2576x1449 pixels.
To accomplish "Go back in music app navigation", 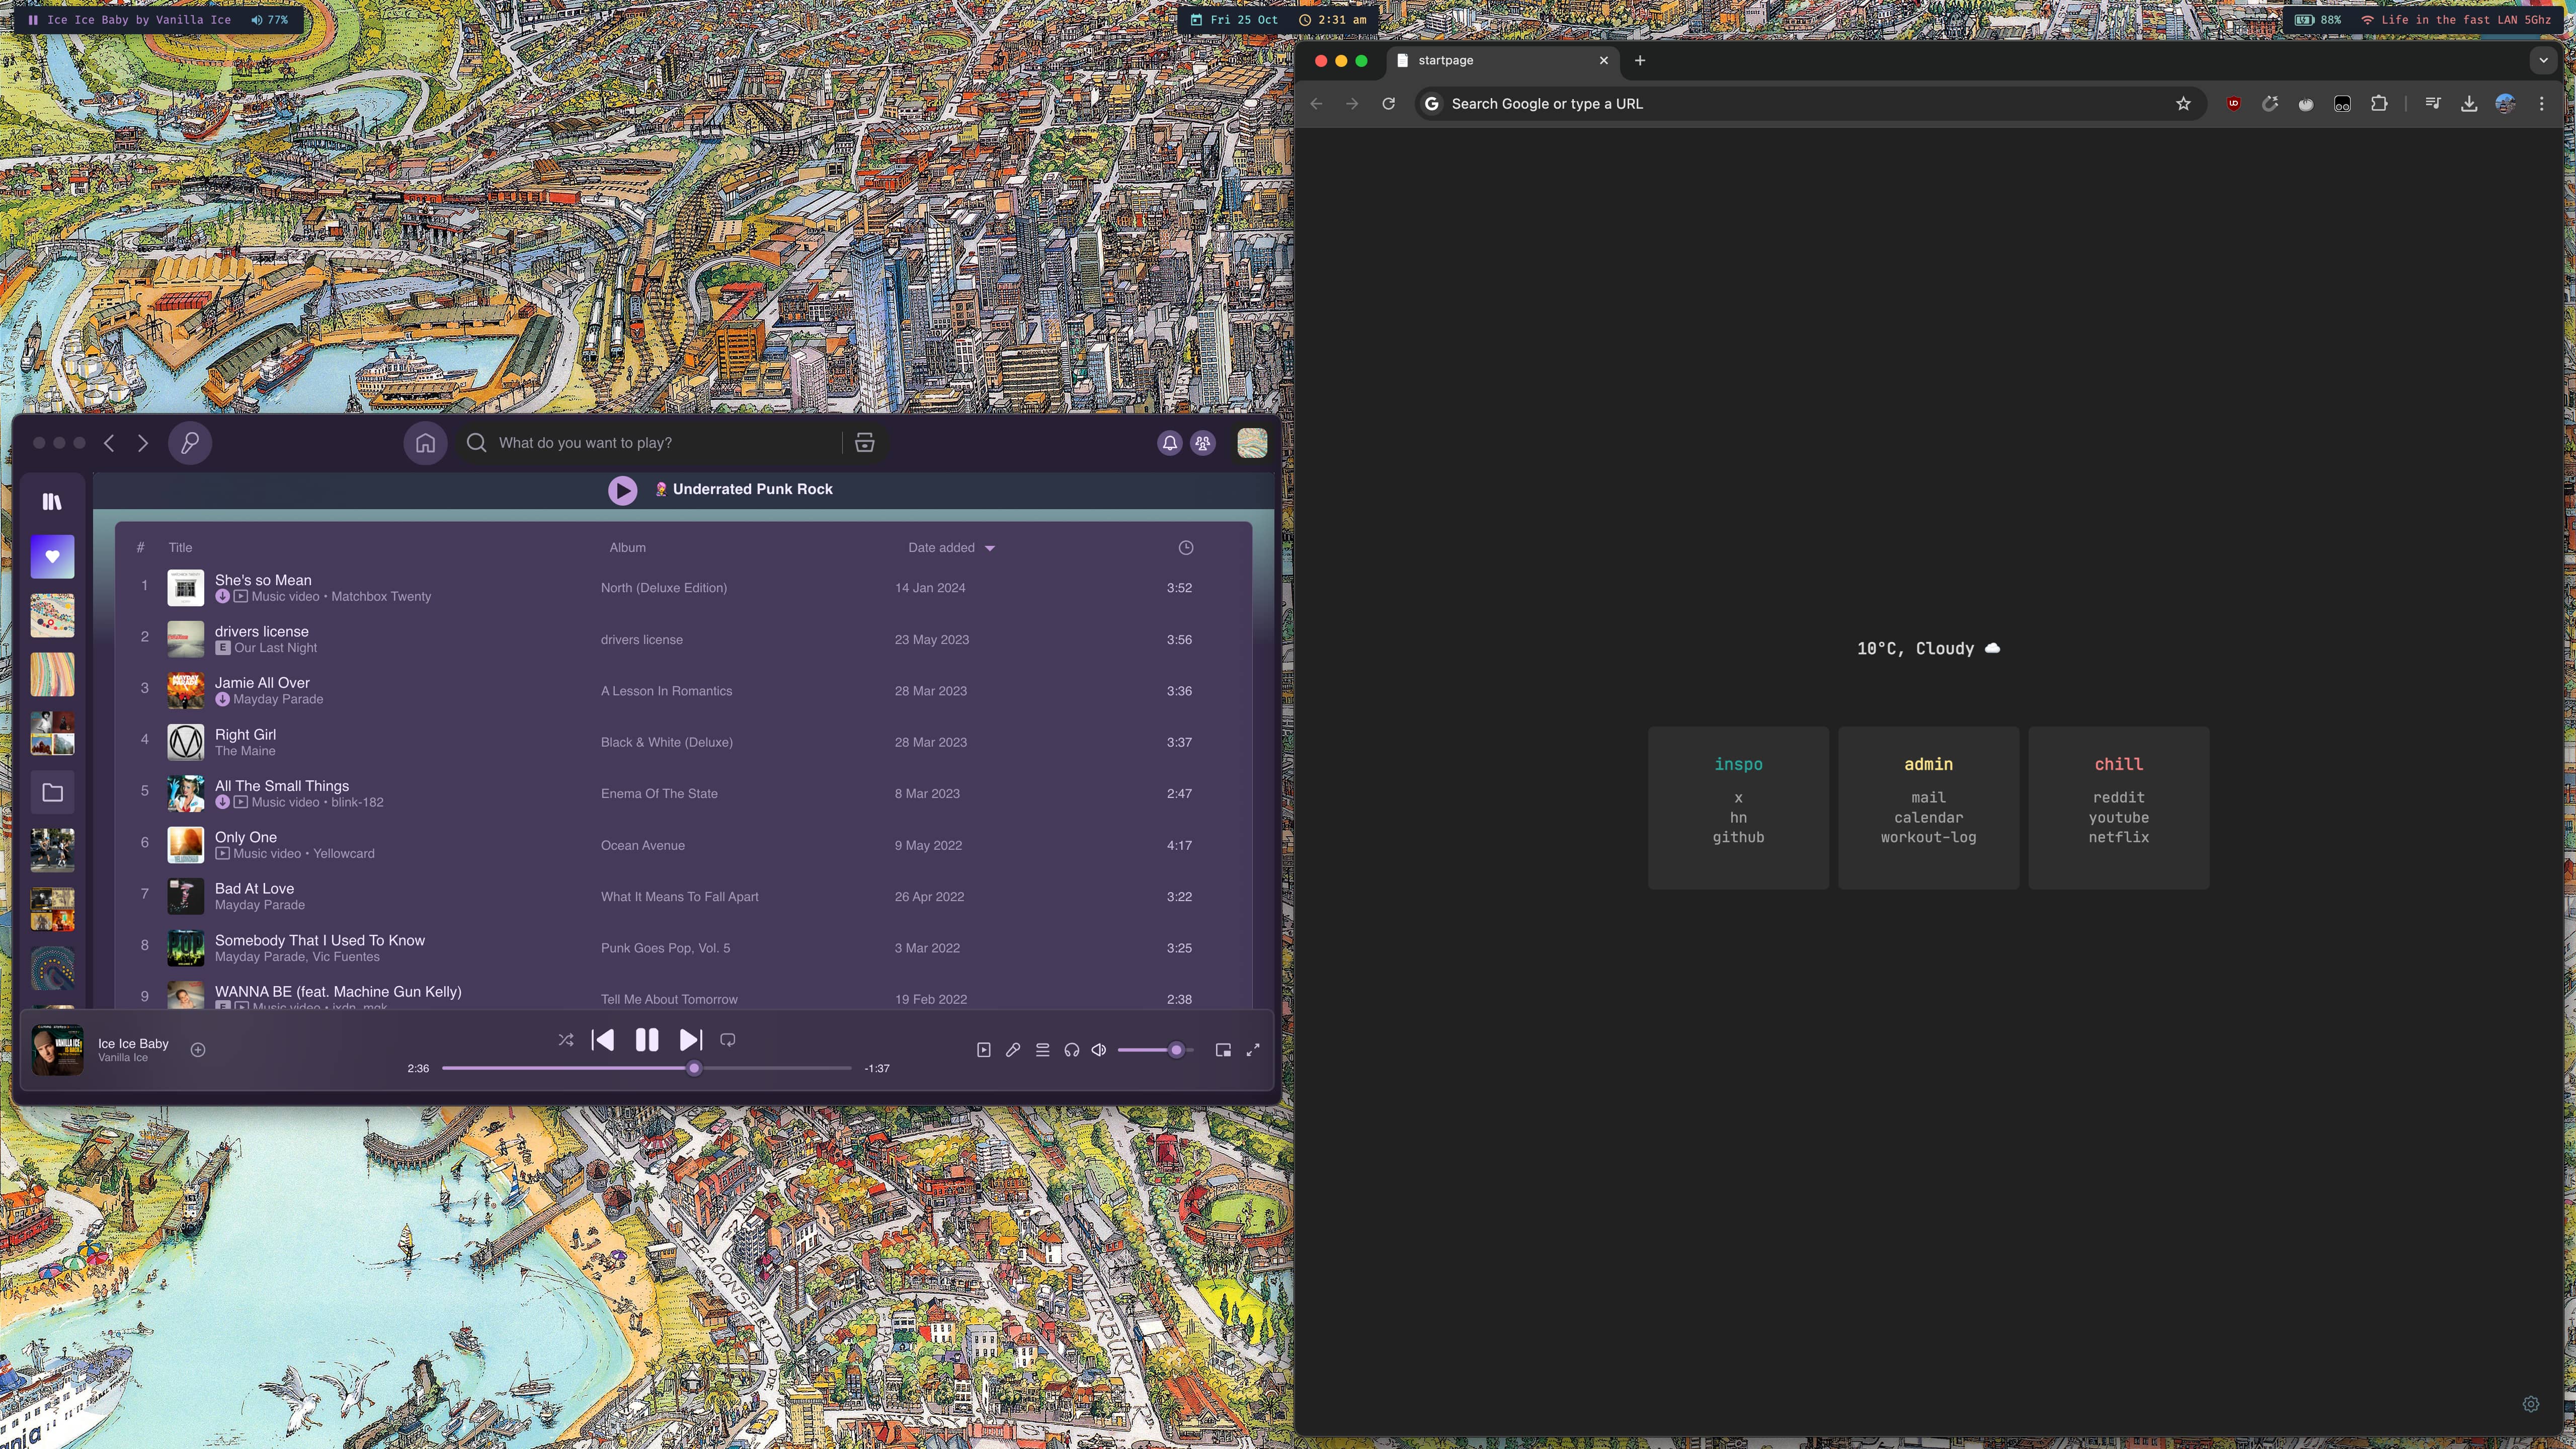I will click(x=109, y=443).
